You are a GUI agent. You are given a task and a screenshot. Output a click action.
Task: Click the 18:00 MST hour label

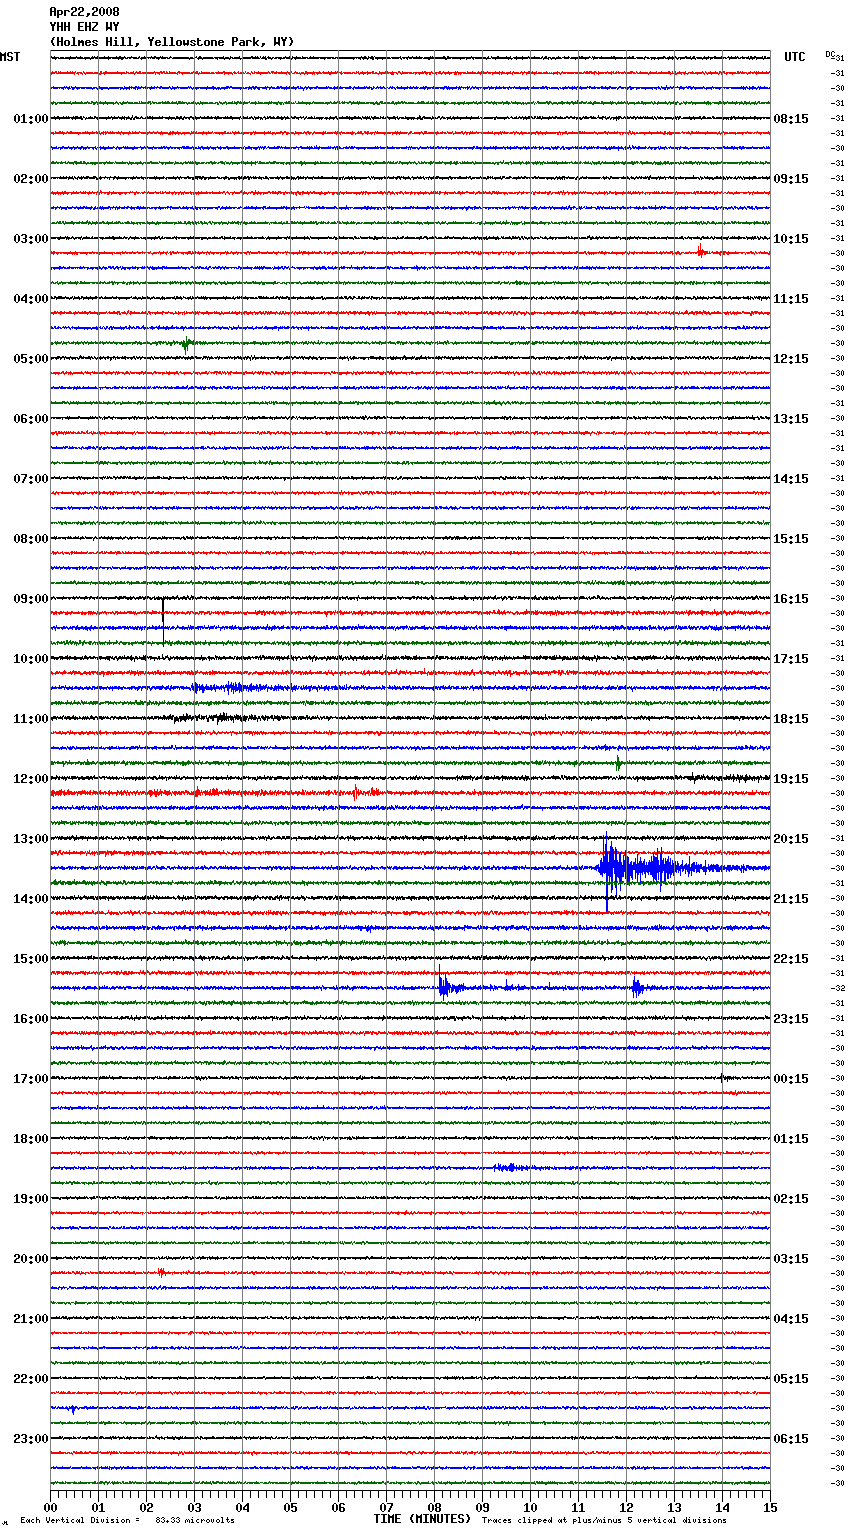point(31,1139)
